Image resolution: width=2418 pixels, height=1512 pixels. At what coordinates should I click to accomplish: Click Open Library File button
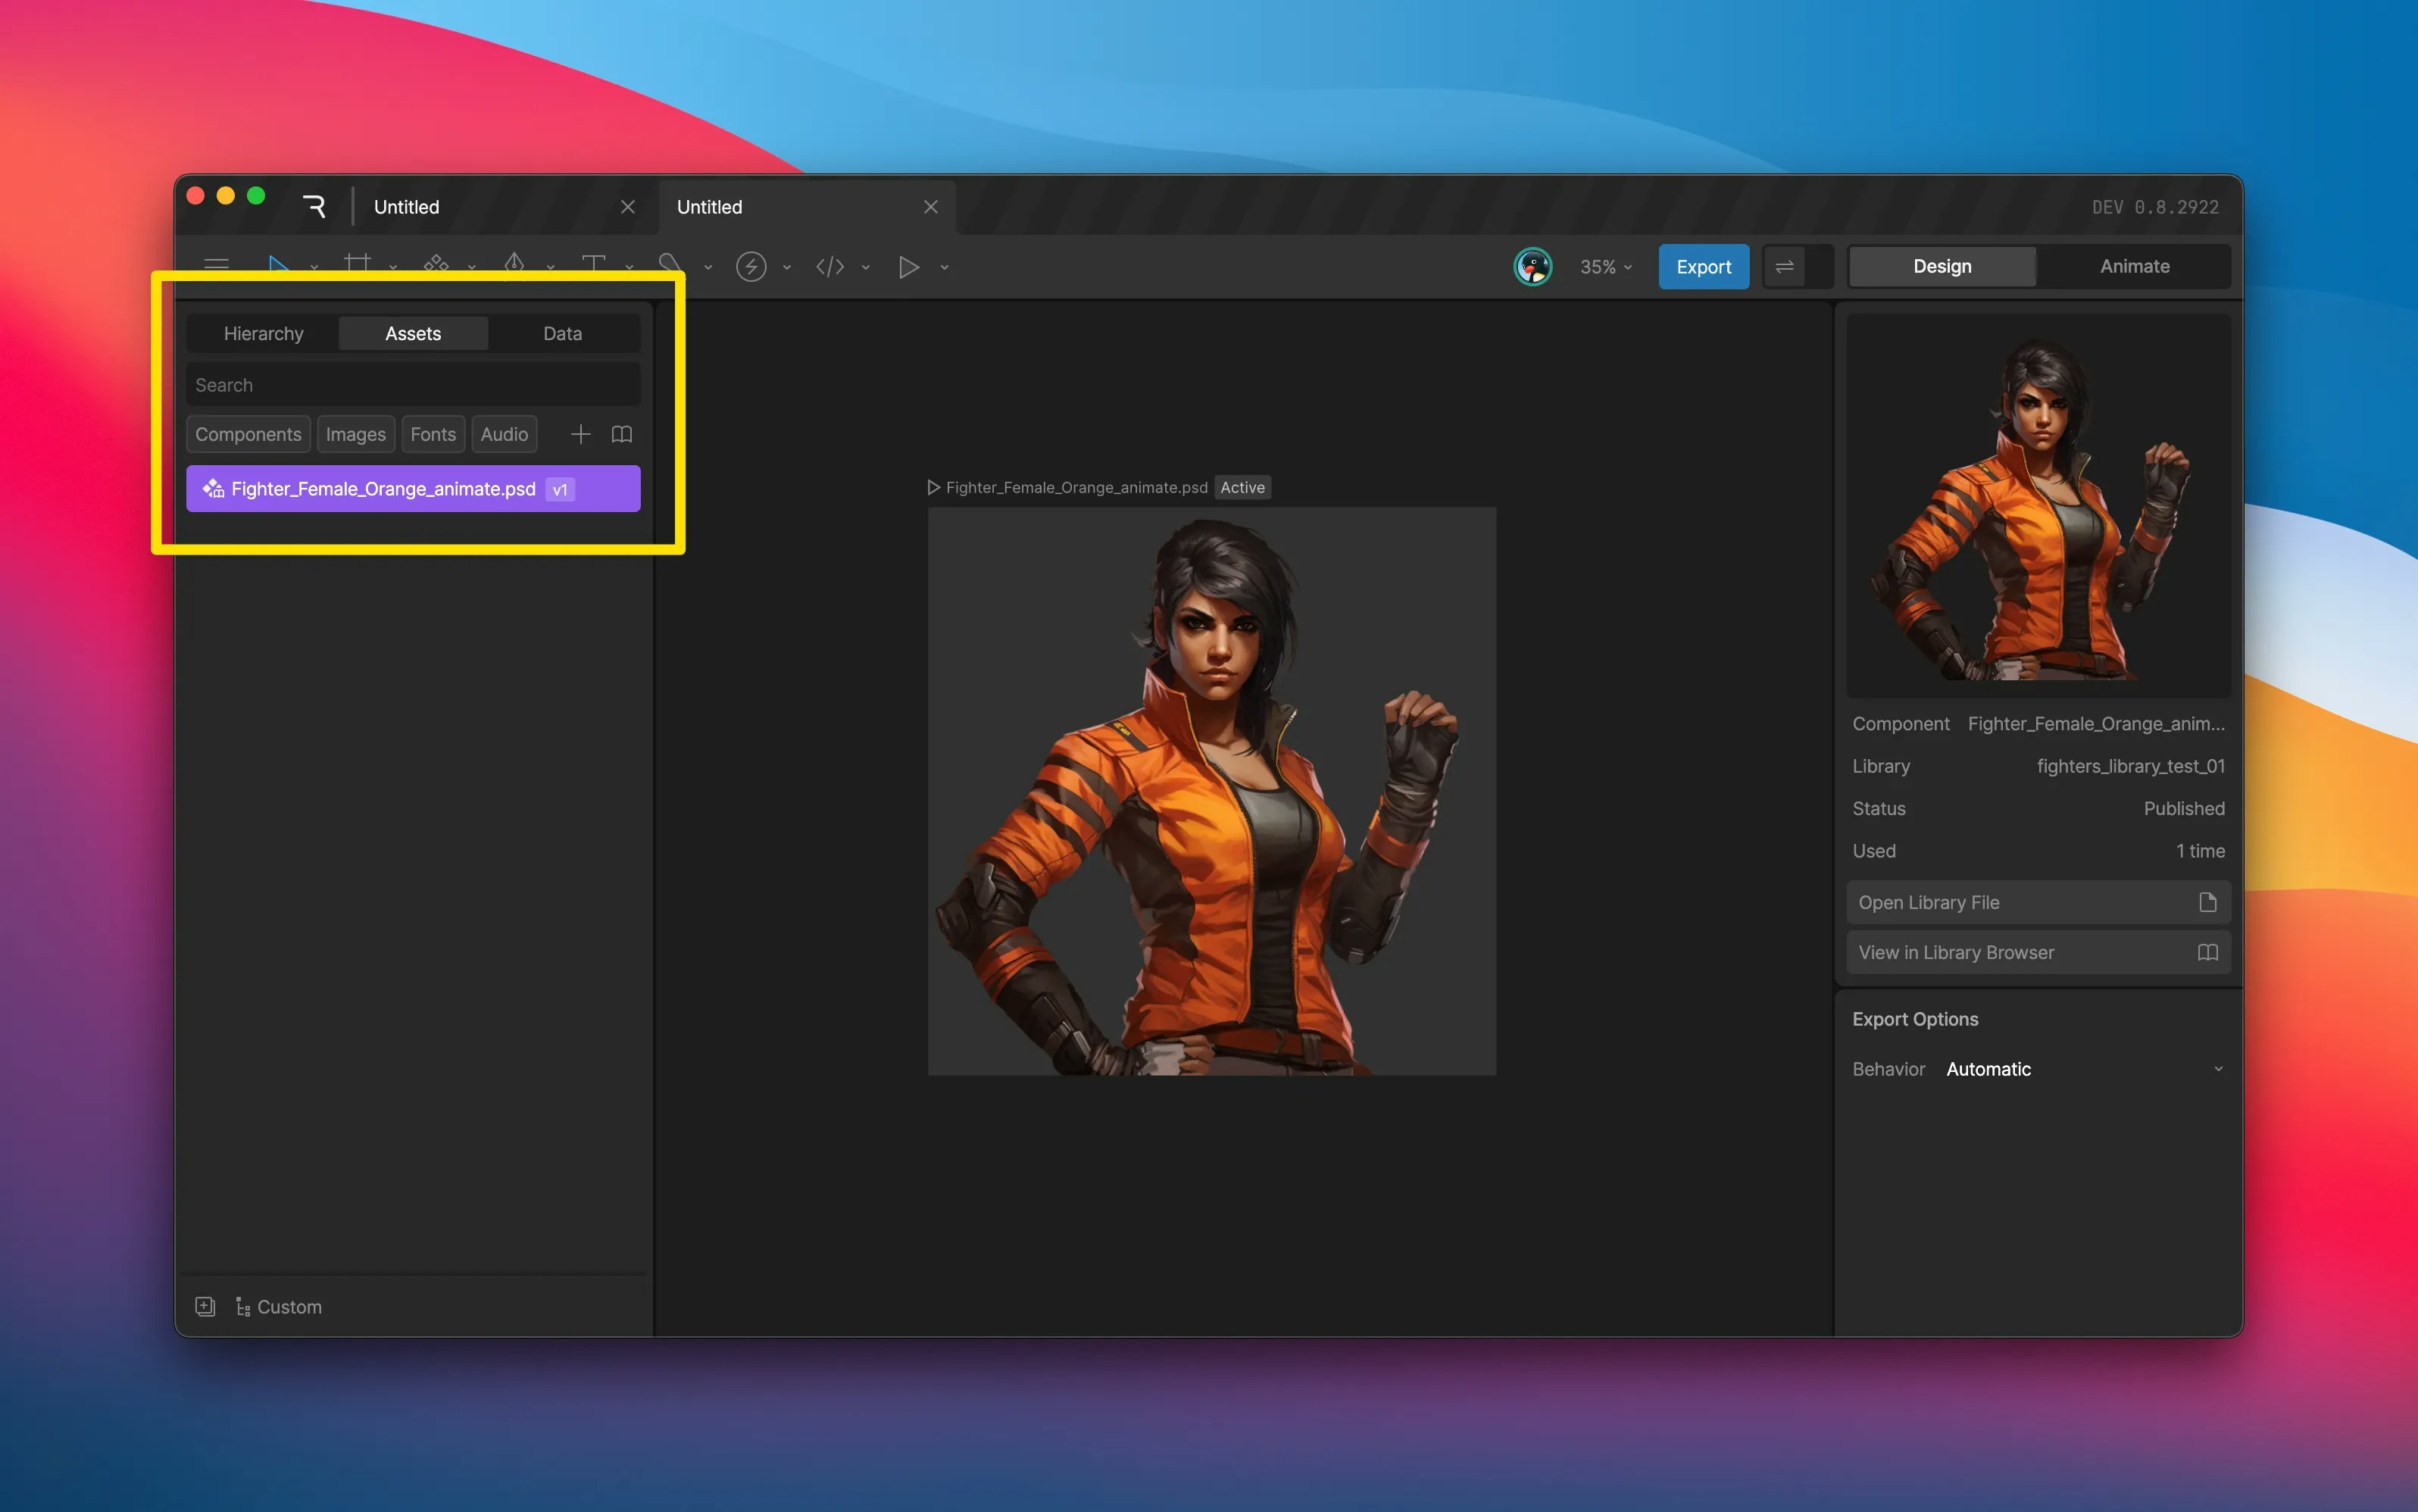point(2037,902)
